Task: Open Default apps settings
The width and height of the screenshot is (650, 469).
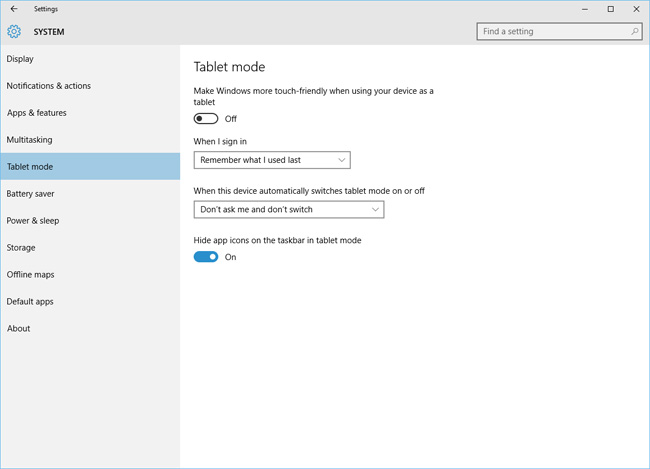Action: pos(90,301)
